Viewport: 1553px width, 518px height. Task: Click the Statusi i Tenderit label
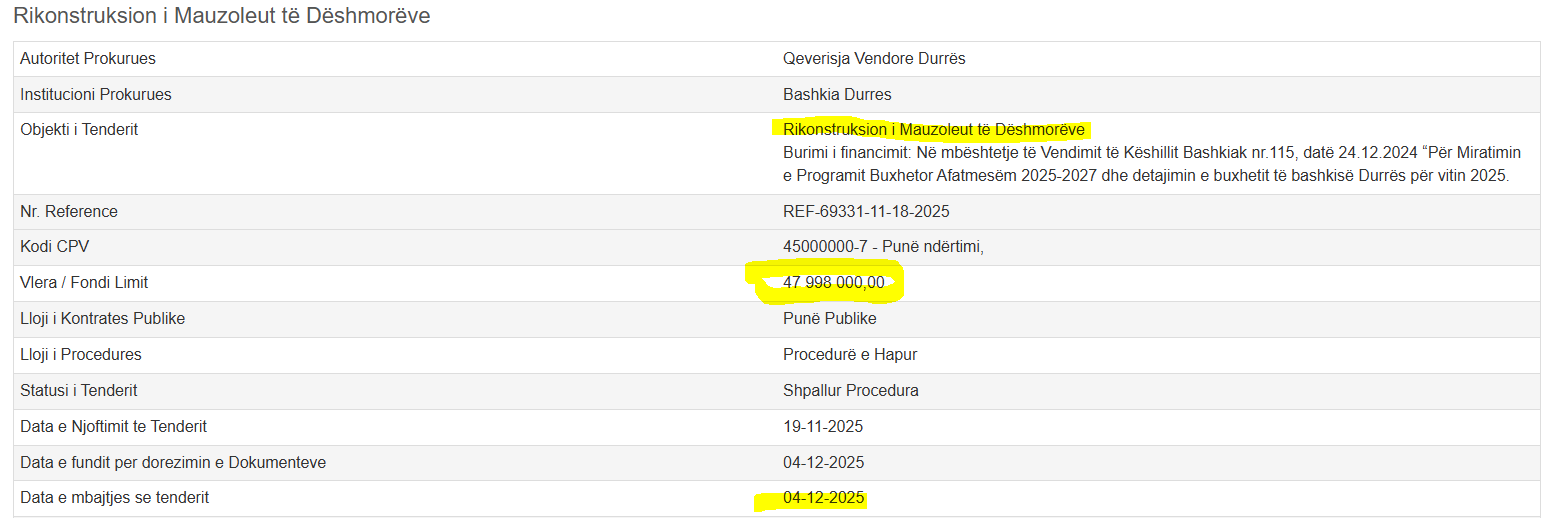point(79,391)
